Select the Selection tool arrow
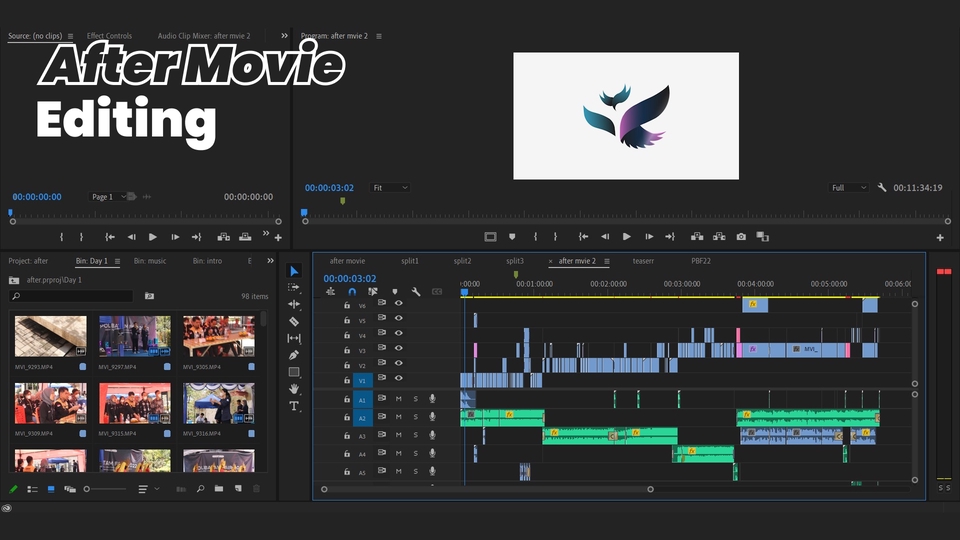Image resolution: width=960 pixels, height=540 pixels. (x=294, y=271)
